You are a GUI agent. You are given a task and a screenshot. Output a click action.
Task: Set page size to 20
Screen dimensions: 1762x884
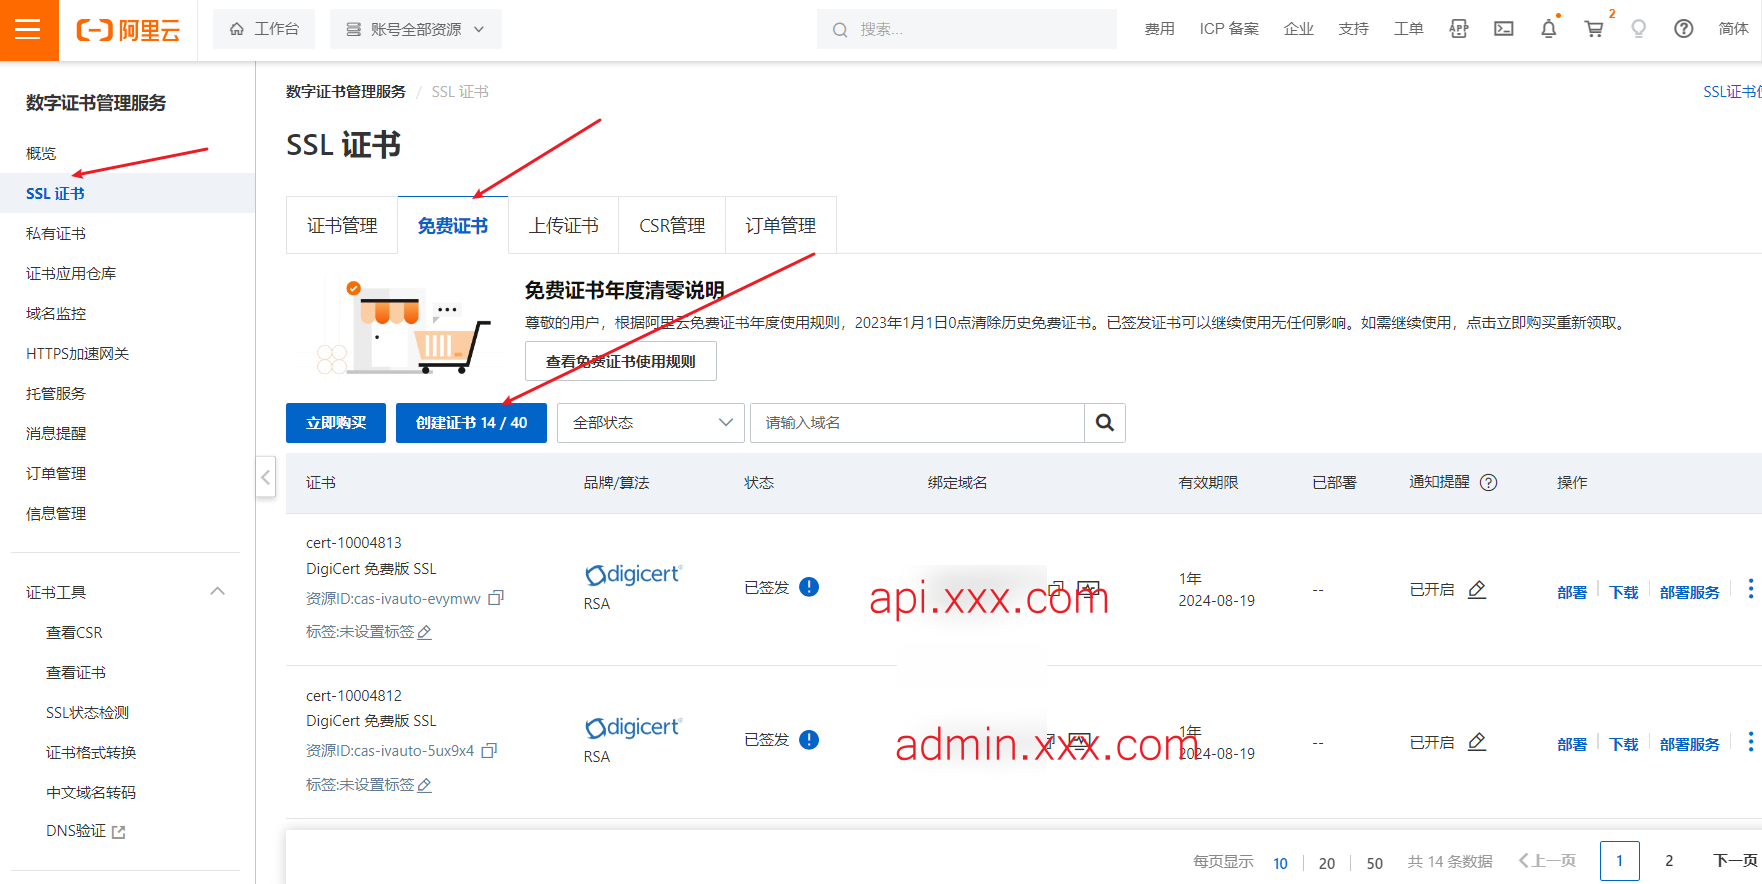(x=1327, y=863)
